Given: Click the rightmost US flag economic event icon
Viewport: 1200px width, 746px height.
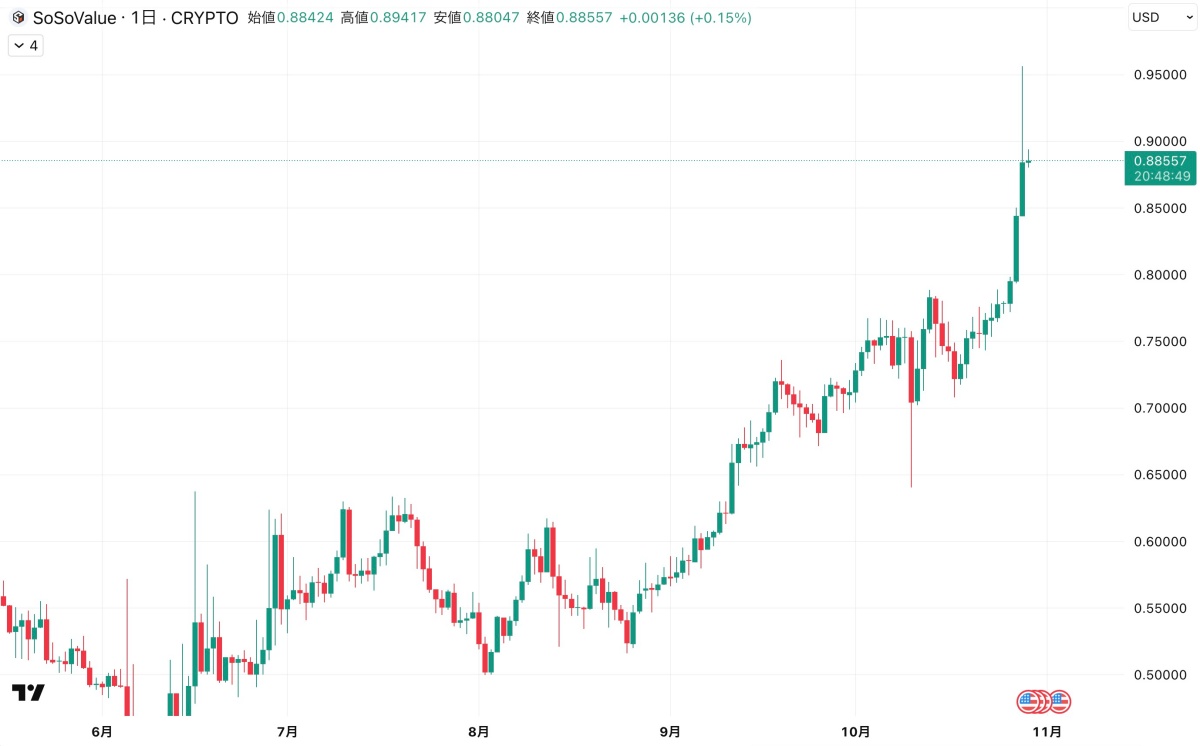Looking at the screenshot, I should [x=1060, y=701].
